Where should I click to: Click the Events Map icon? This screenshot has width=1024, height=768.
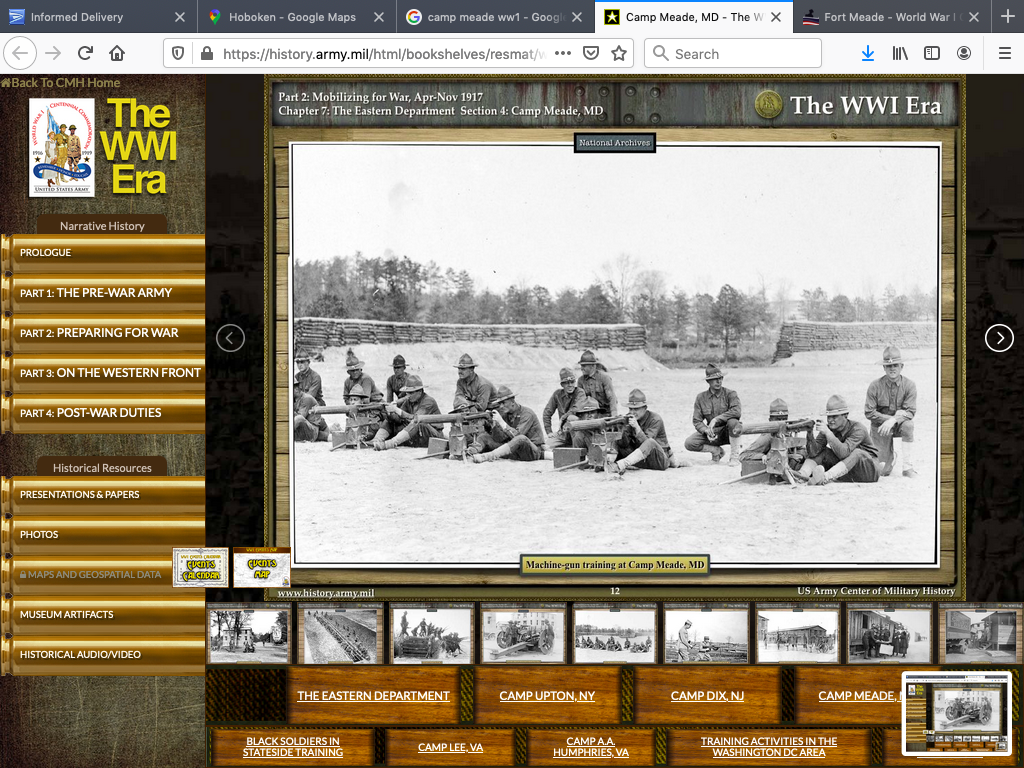click(261, 567)
